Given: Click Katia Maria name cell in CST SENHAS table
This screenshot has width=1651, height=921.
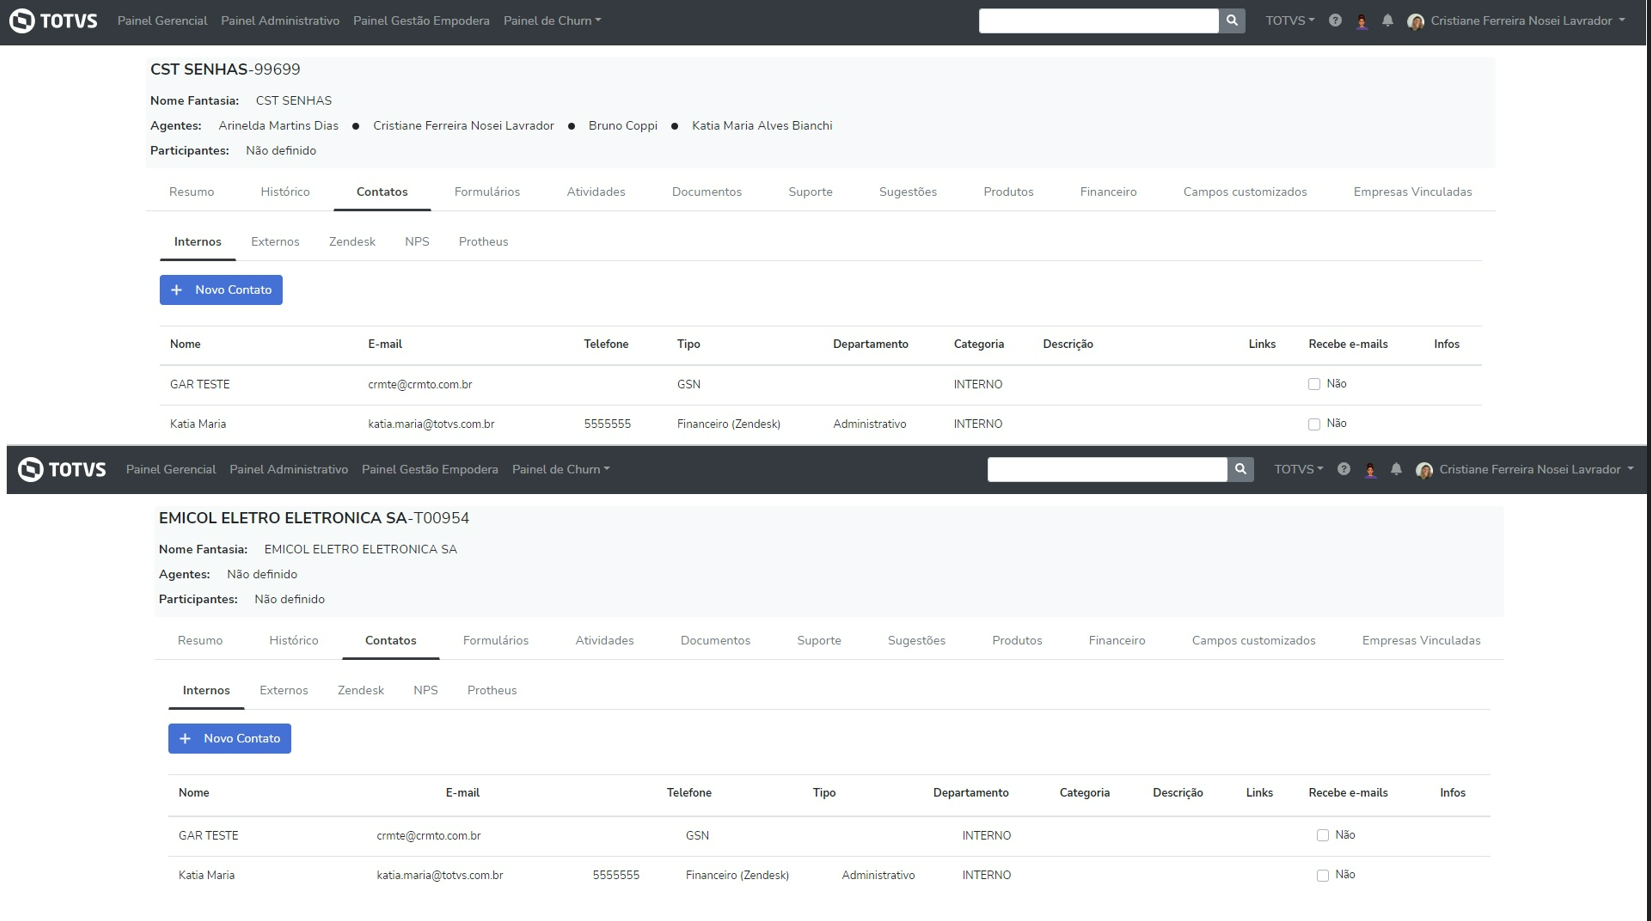Looking at the screenshot, I should [198, 424].
